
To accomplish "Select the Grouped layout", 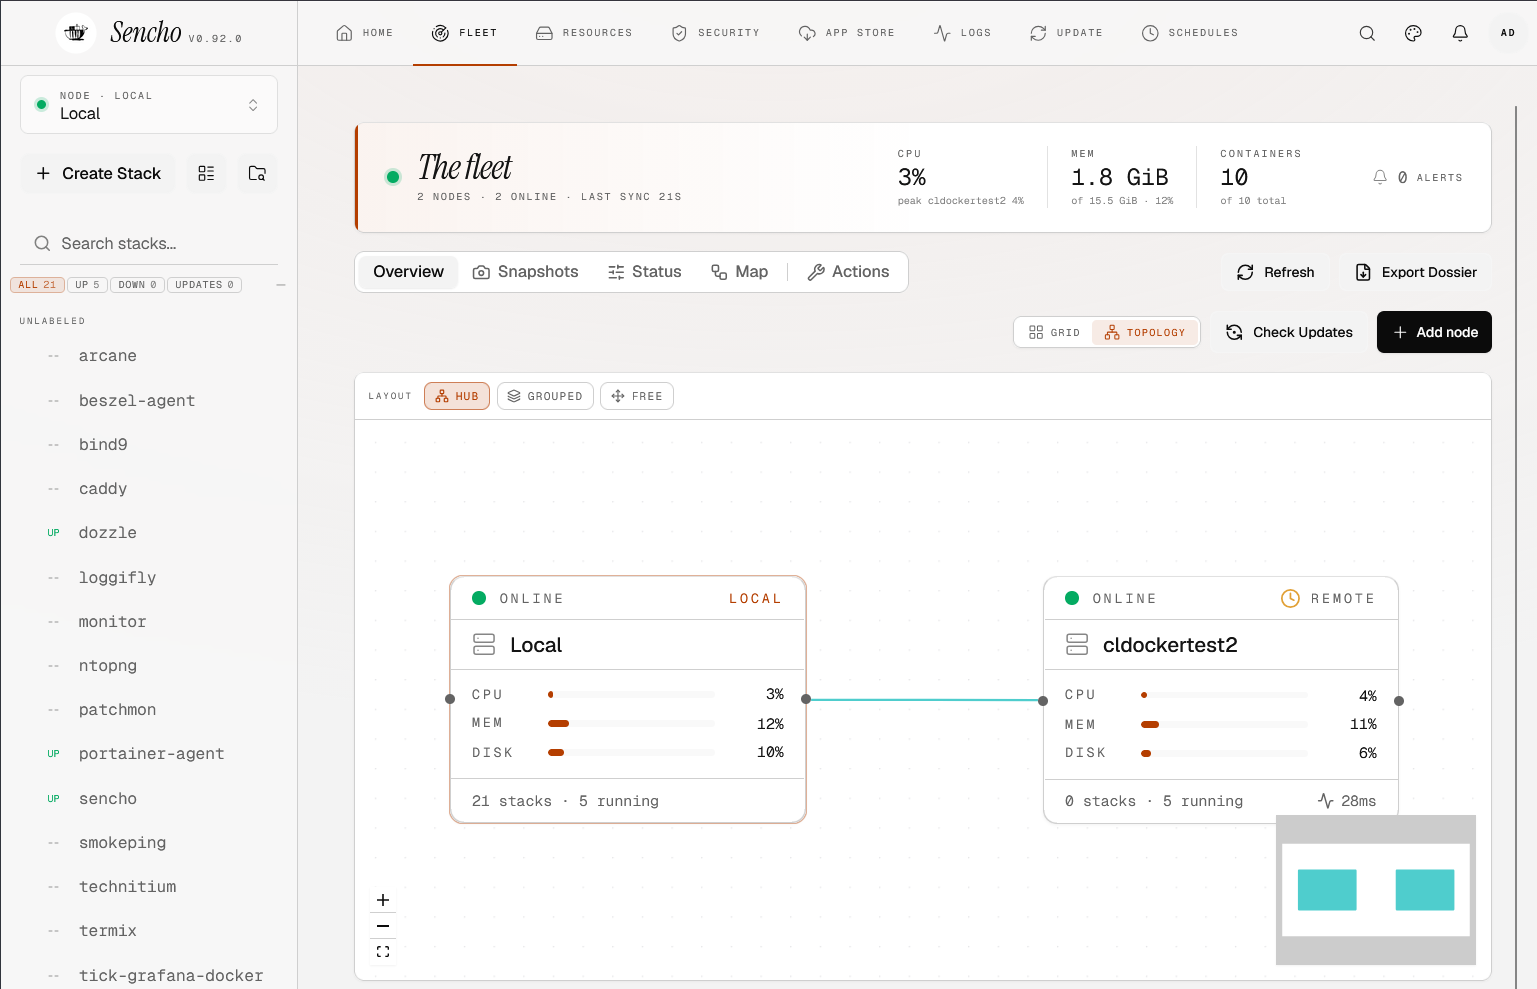I will click(545, 396).
